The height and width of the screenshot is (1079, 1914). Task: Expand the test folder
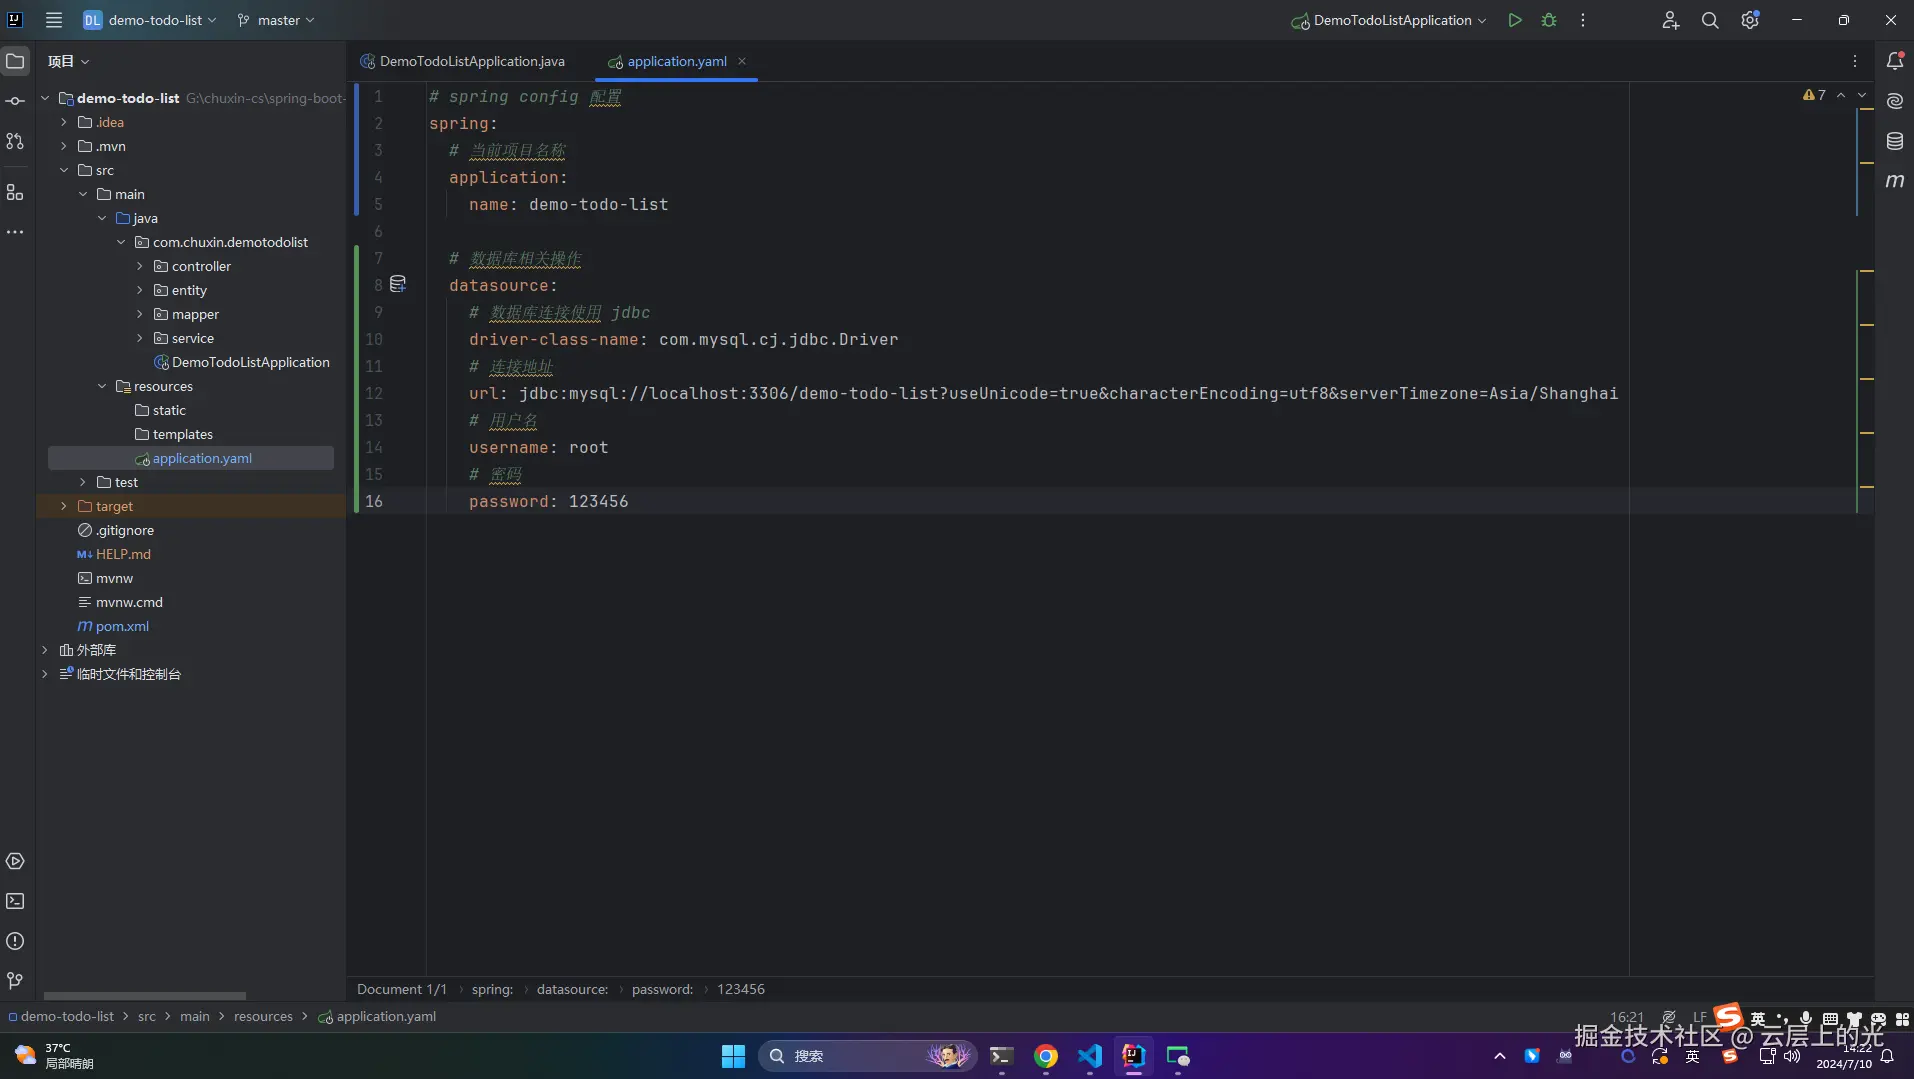(x=83, y=482)
